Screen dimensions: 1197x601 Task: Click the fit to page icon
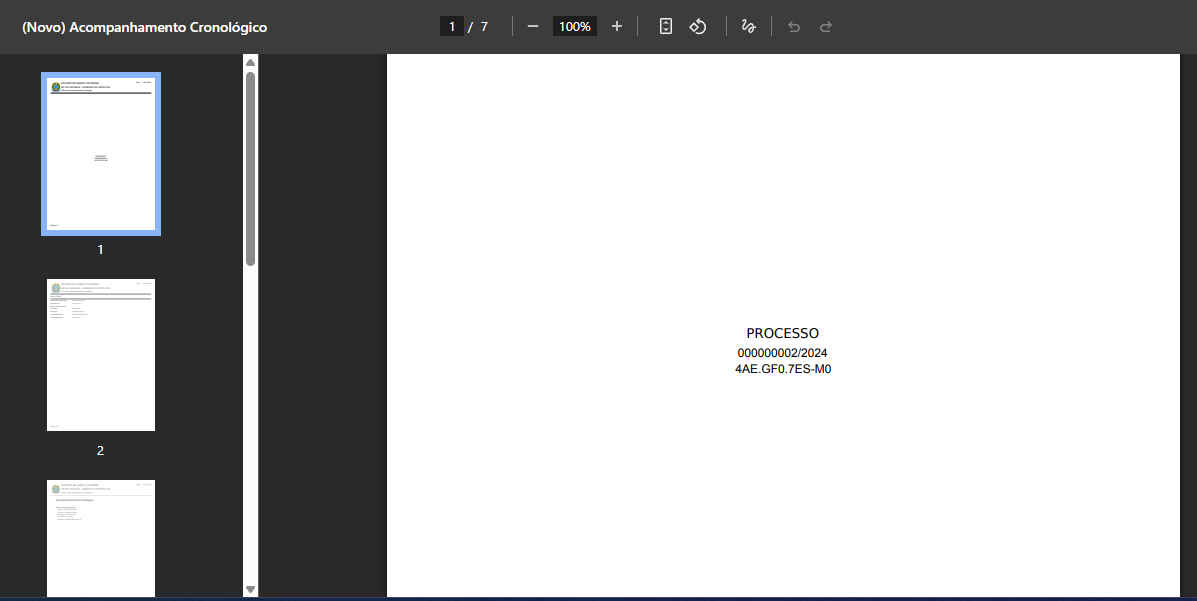[x=666, y=27]
